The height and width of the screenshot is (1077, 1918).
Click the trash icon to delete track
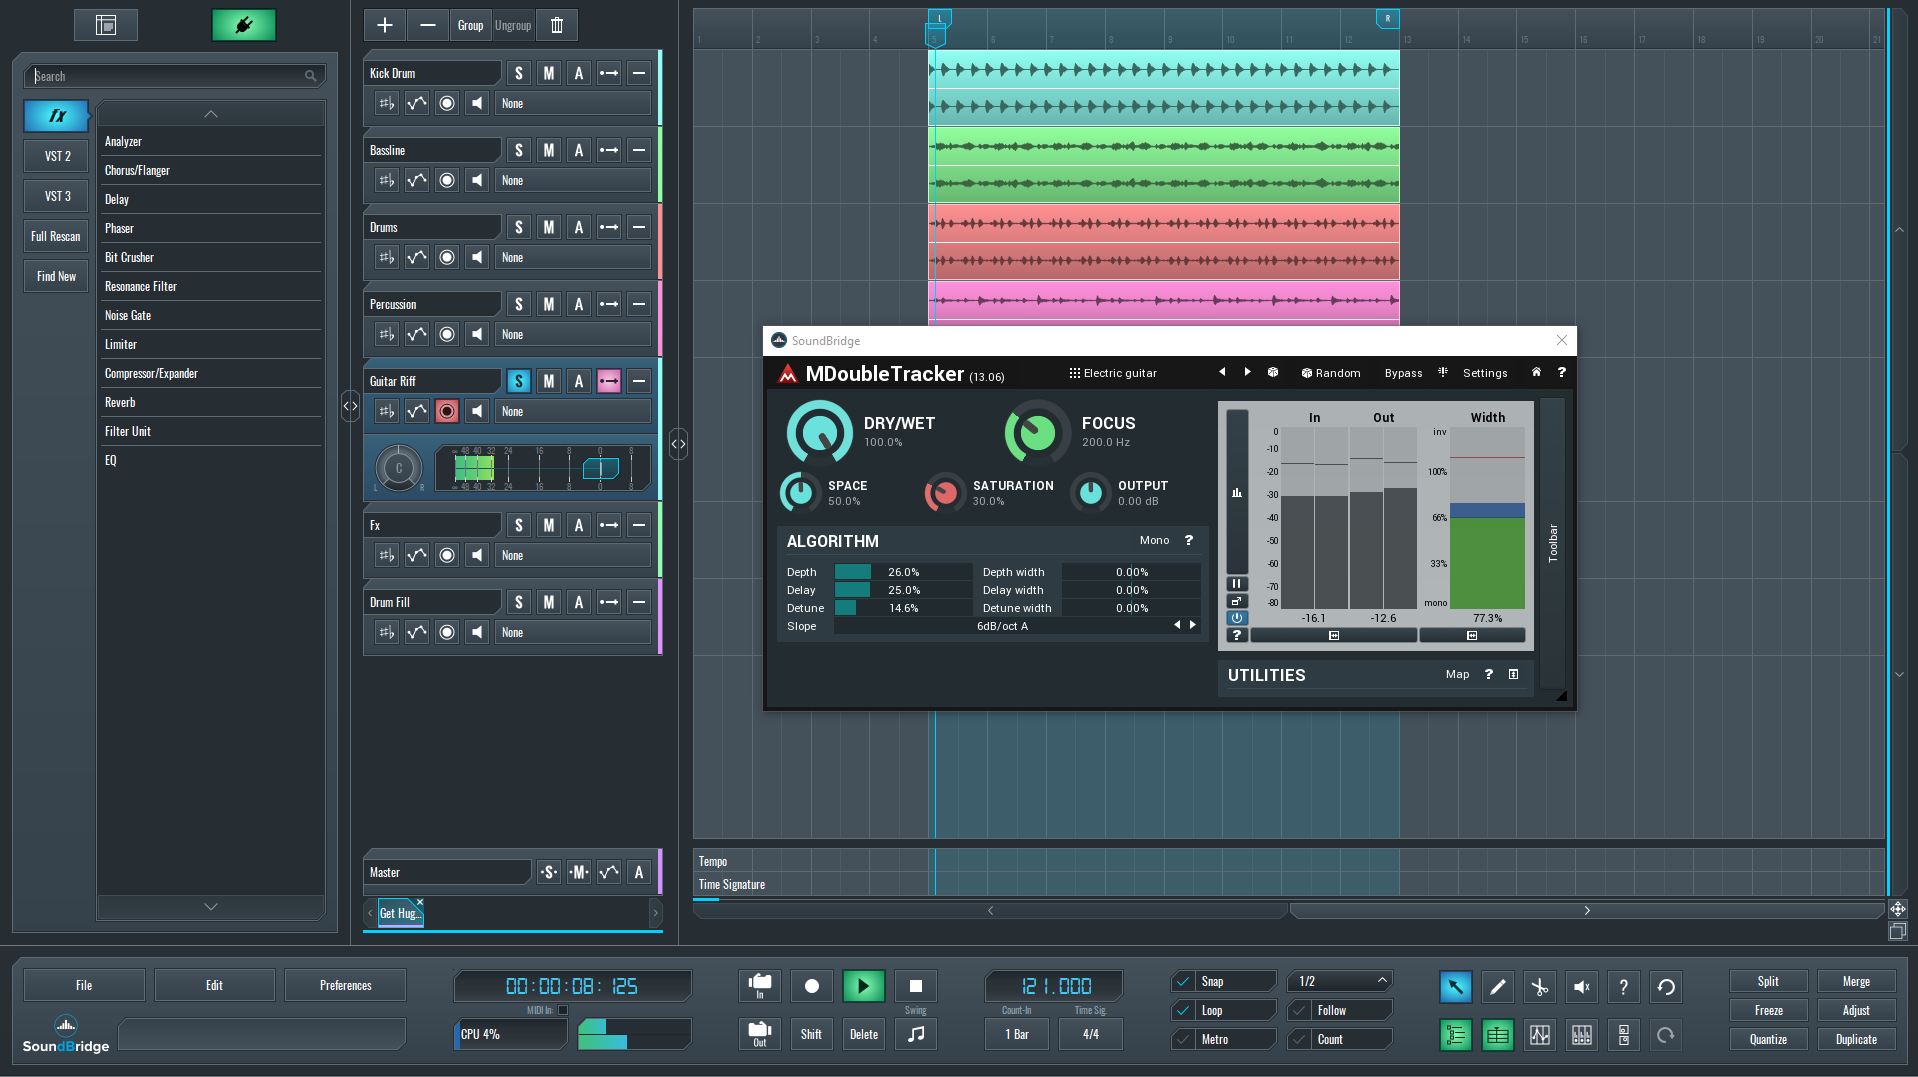[557, 25]
